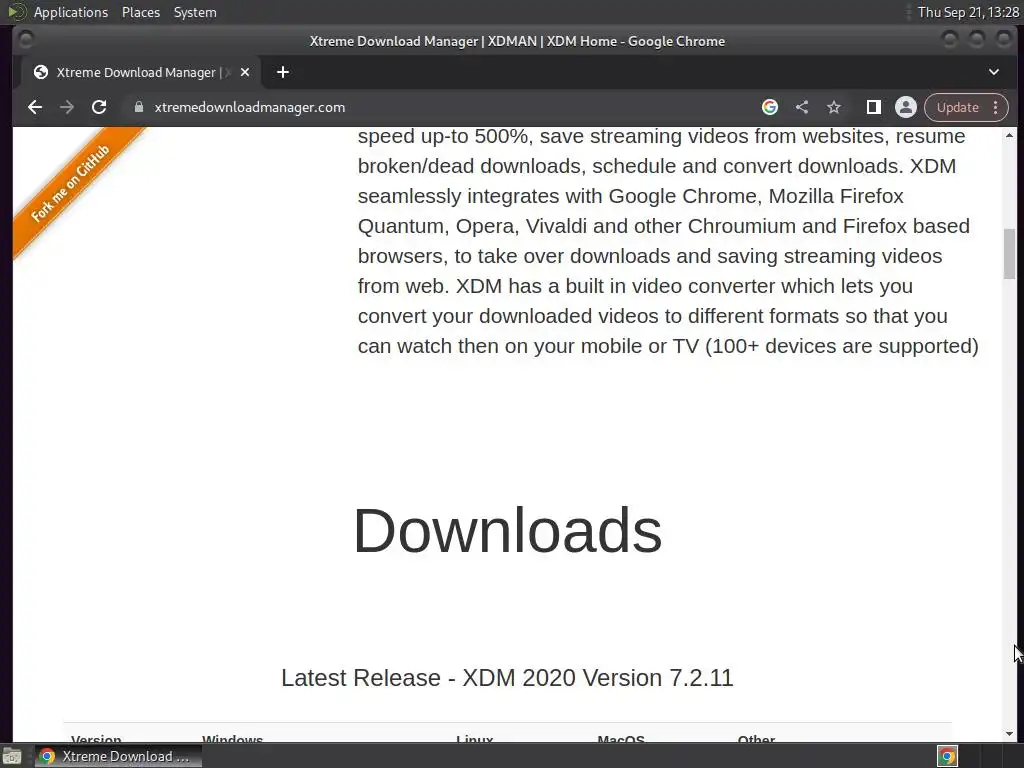This screenshot has width=1024, height=768.
Task: Click the window menu button in title bar
Action: [x=25, y=40]
